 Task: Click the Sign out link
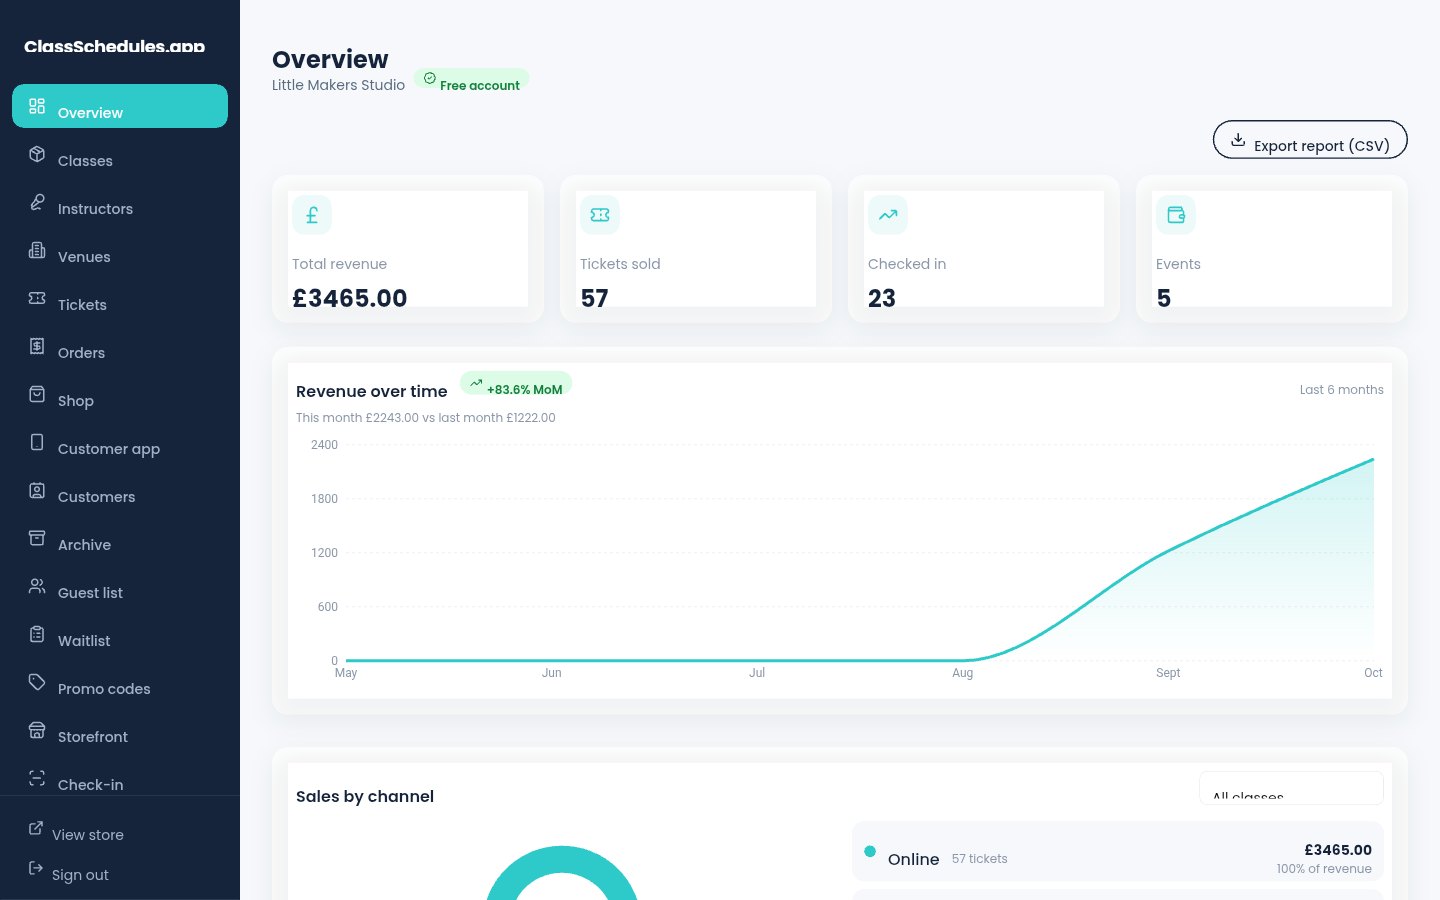coord(120,868)
